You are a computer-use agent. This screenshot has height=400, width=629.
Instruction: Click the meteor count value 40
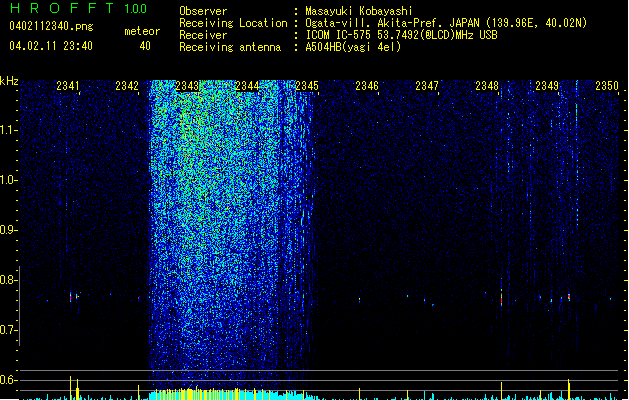click(x=145, y=46)
